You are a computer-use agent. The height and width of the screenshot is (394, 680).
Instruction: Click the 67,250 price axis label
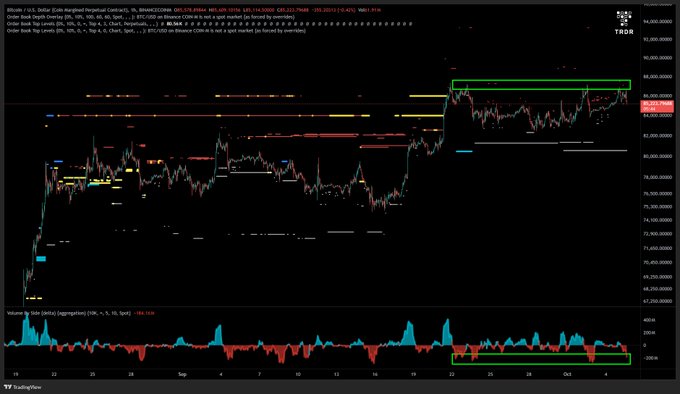[x=658, y=301]
